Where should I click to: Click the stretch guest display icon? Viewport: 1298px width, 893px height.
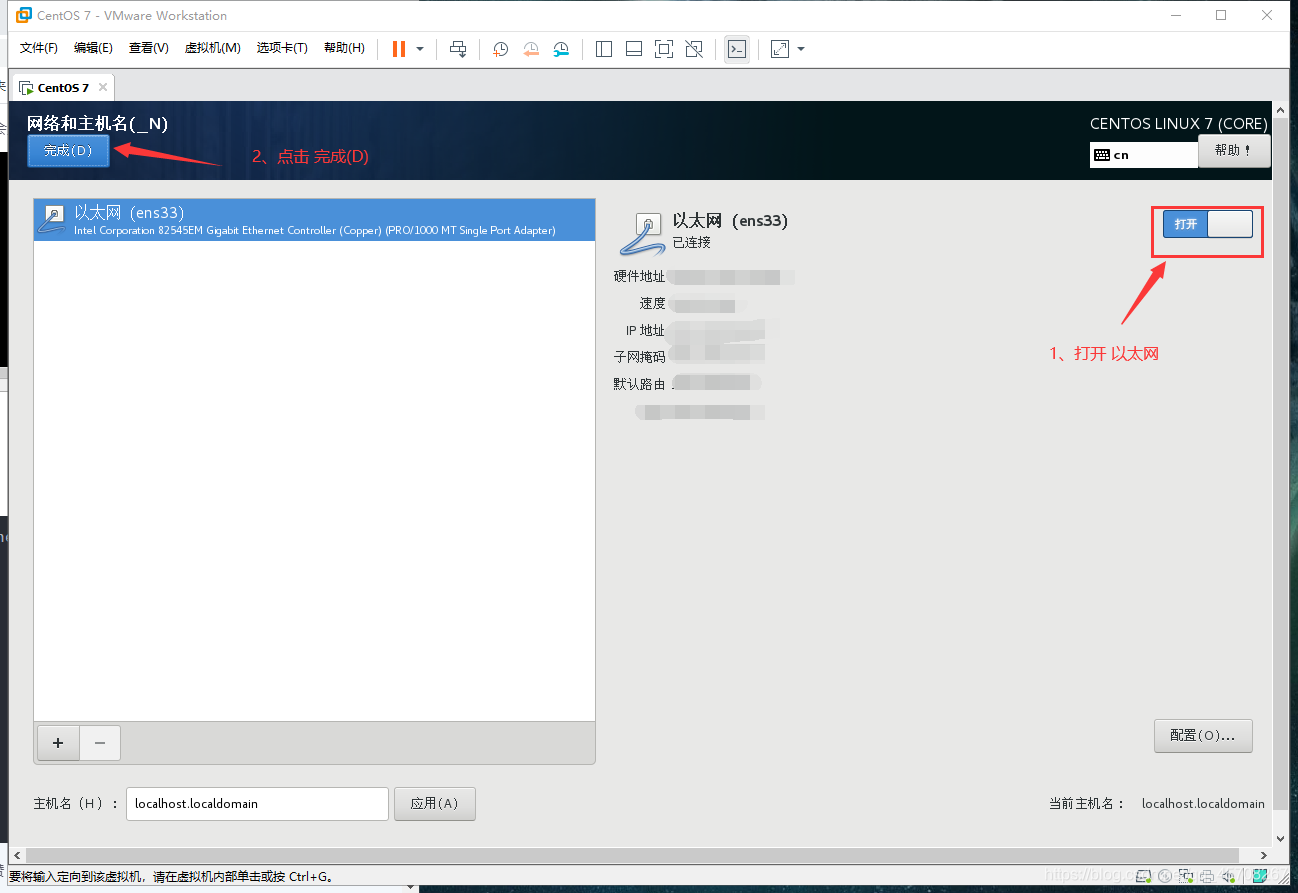pyautogui.click(x=780, y=49)
